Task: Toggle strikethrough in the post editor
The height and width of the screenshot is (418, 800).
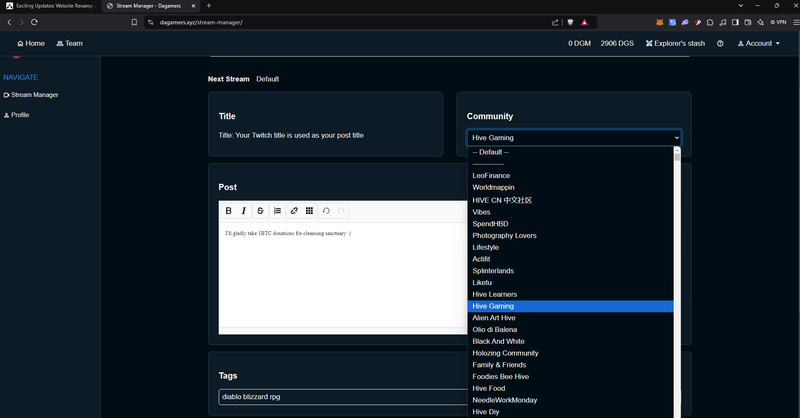Action: click(x=260, y=211)
